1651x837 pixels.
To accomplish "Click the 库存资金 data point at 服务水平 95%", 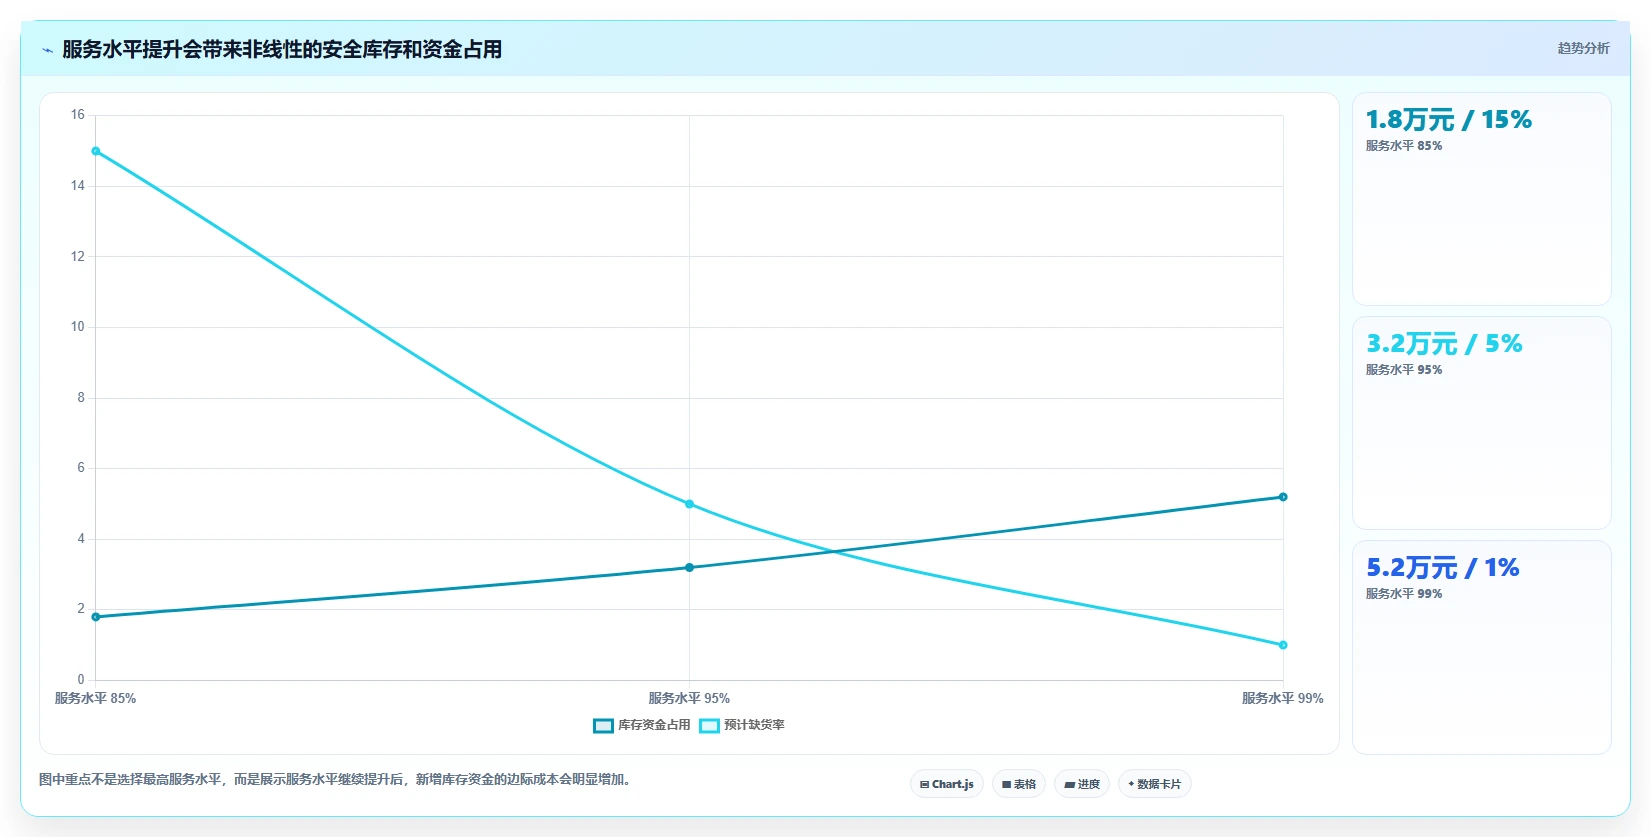I will pyautogui.click(x=689, y=568).
